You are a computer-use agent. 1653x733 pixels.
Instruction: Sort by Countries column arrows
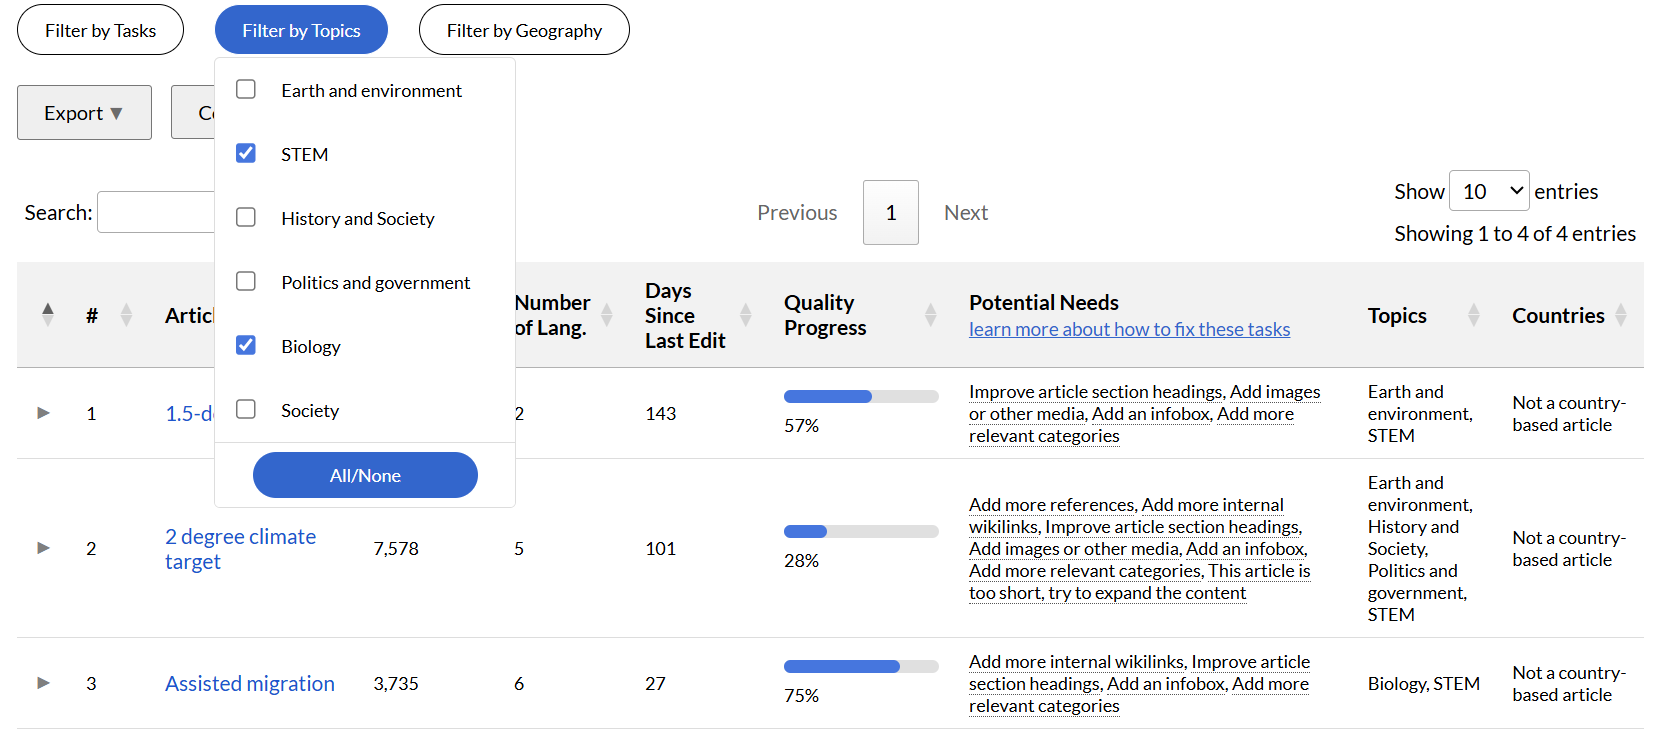pos(1621,315)
